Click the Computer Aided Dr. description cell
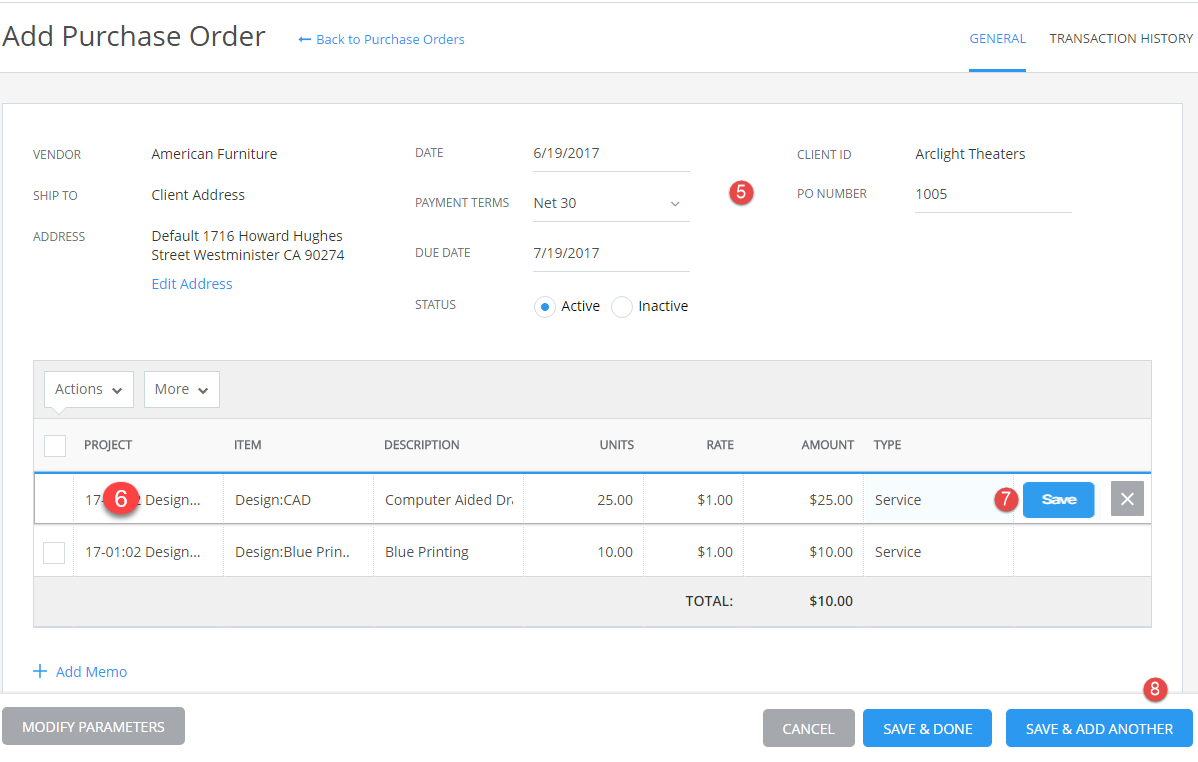 [x=448, y=500]
